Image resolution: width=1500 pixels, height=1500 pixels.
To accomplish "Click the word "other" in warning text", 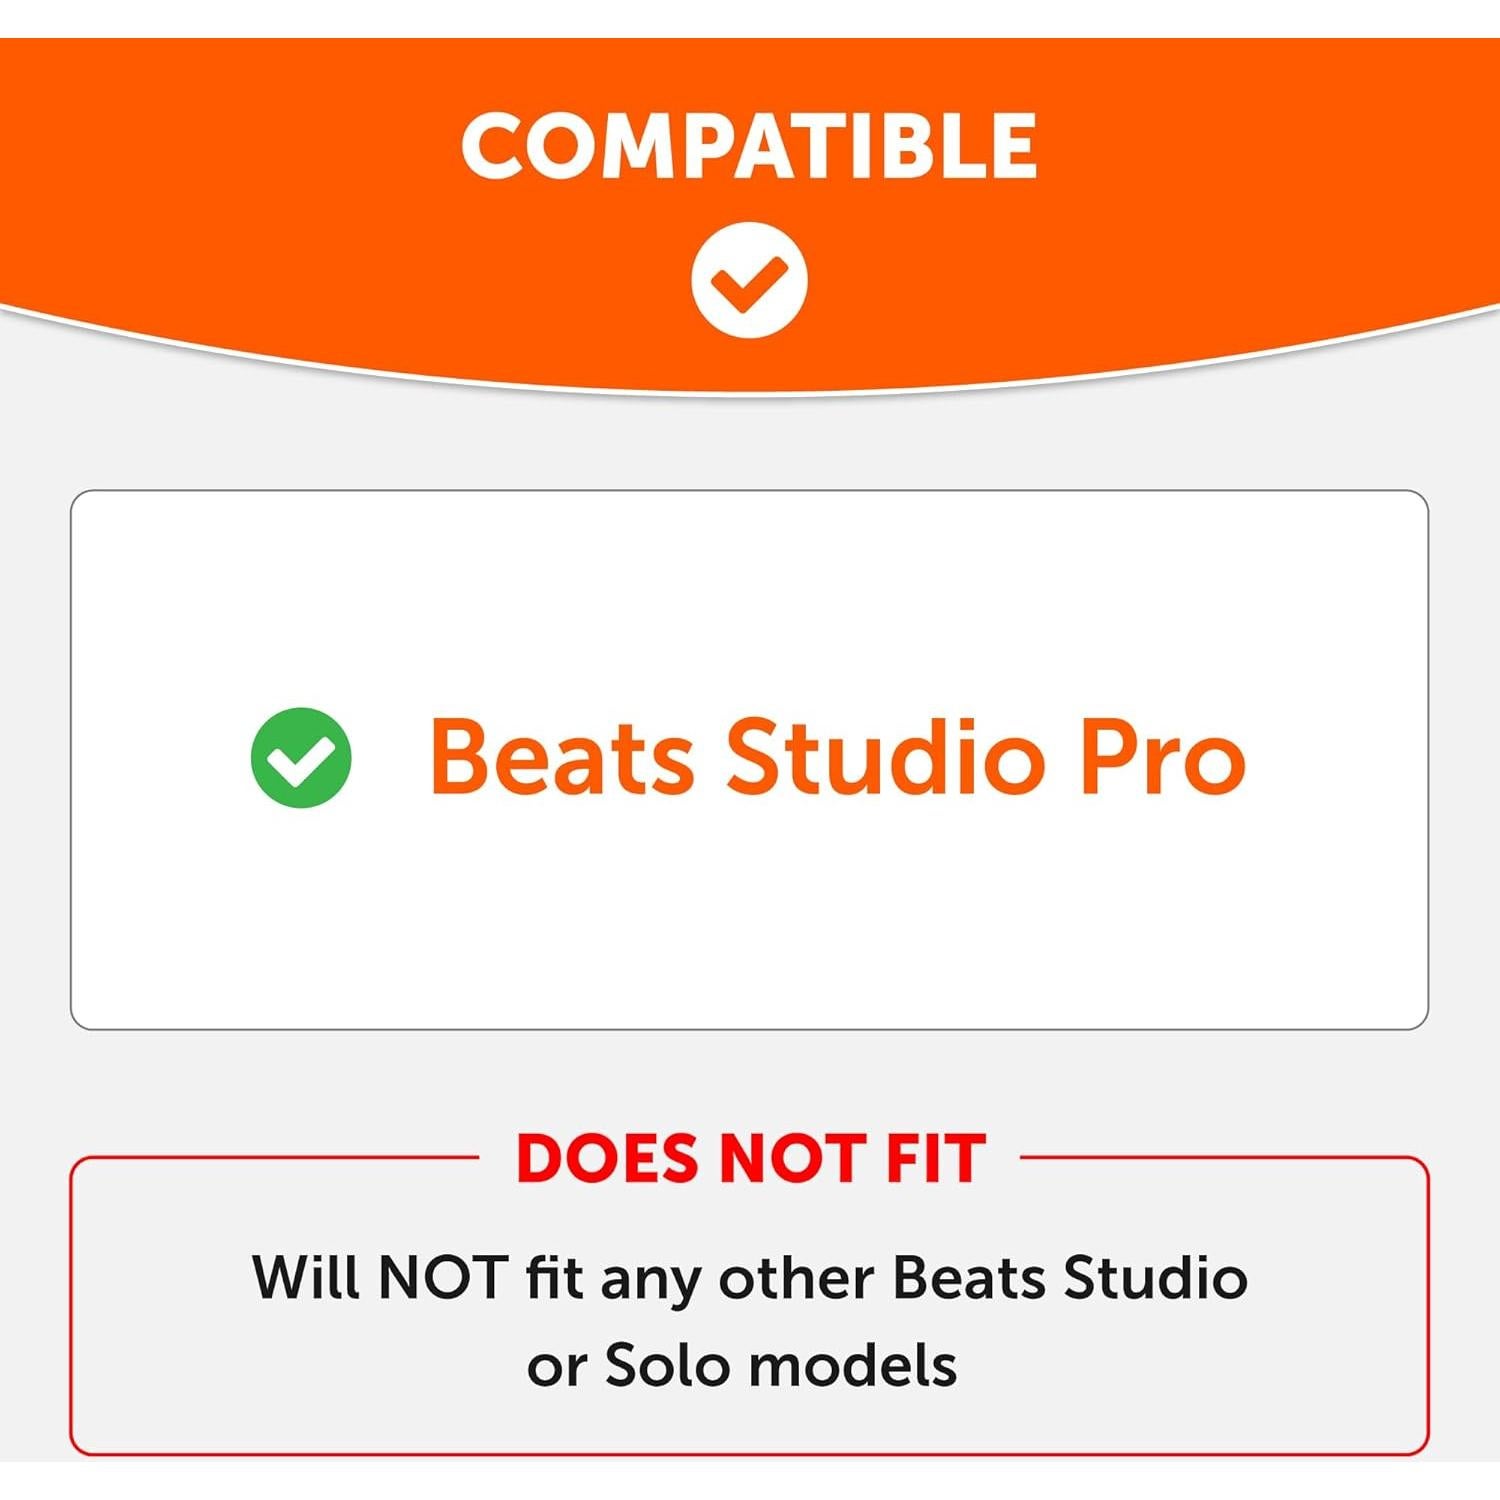I will [796, 1278].
